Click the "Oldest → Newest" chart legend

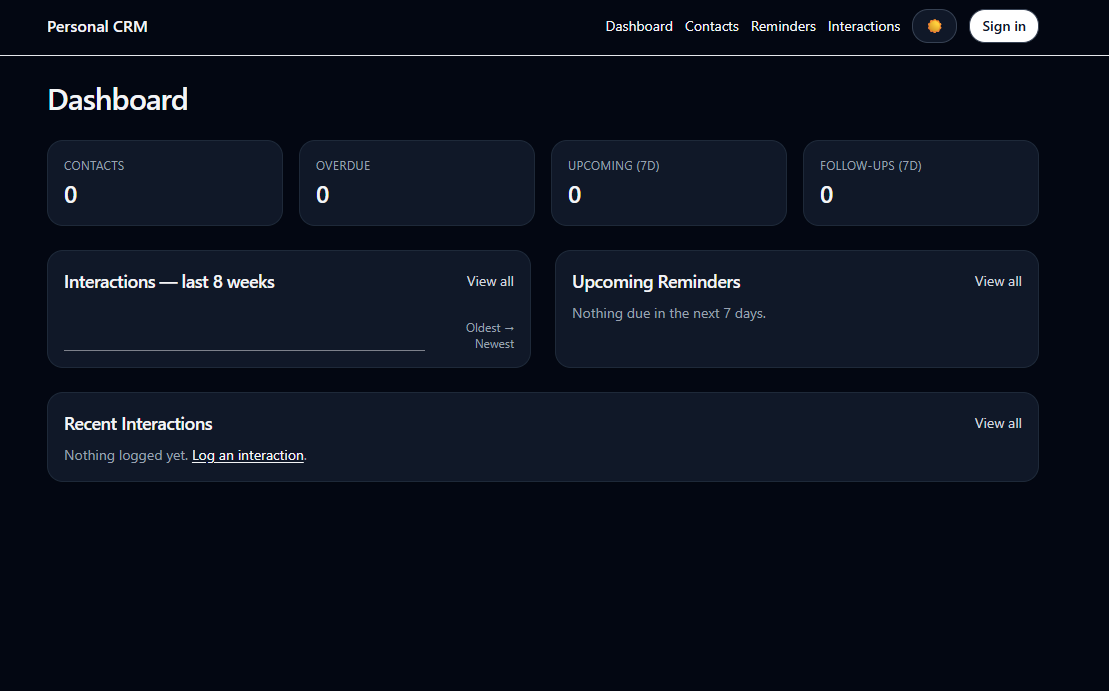(x=491, y=336)
